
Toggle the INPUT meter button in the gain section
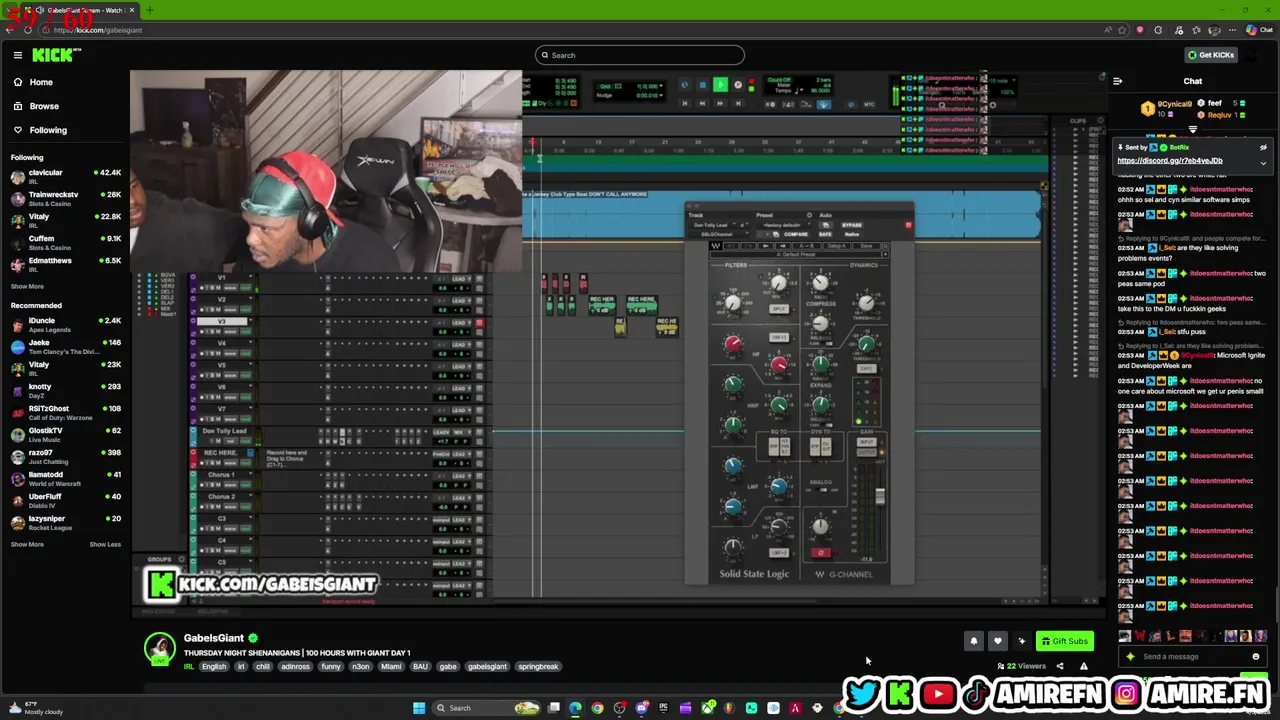[866, 443]
